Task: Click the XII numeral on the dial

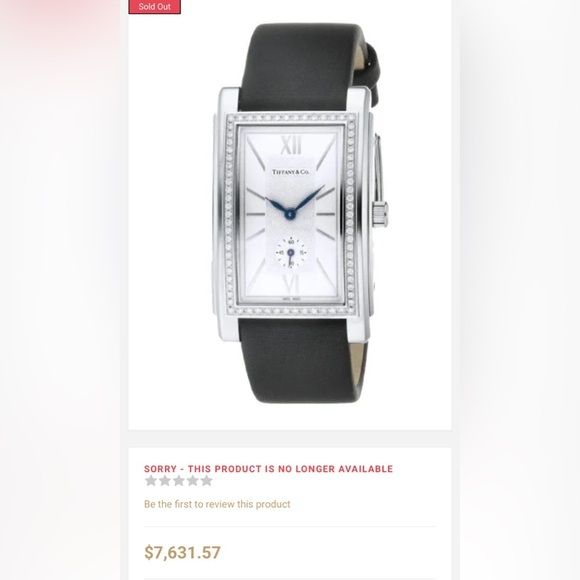Action: pyautogui.click(x=291, y=145)
